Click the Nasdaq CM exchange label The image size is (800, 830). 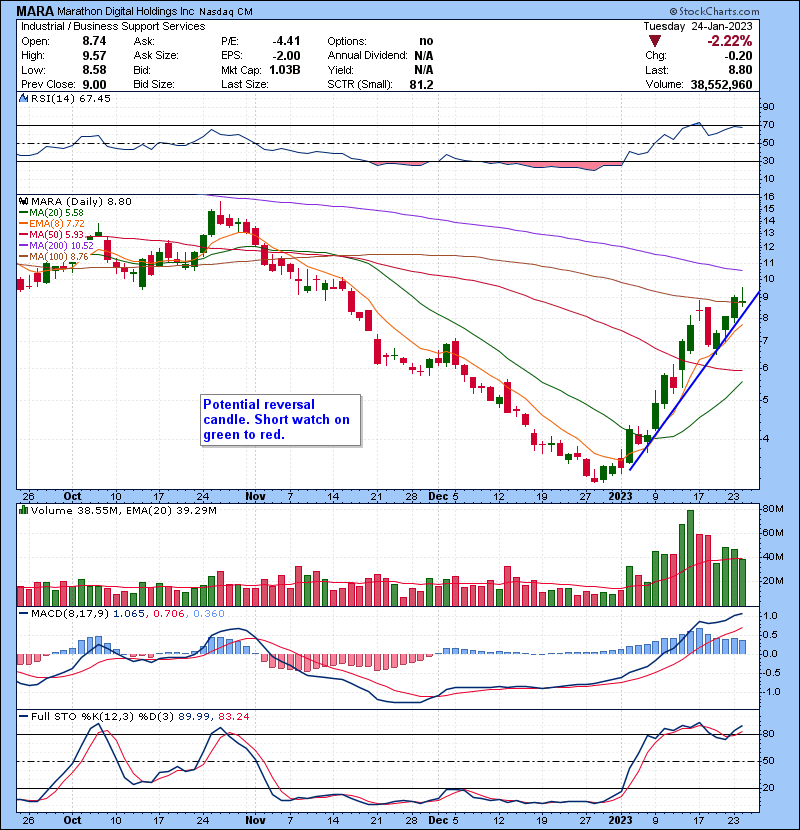tap(226, 12)
